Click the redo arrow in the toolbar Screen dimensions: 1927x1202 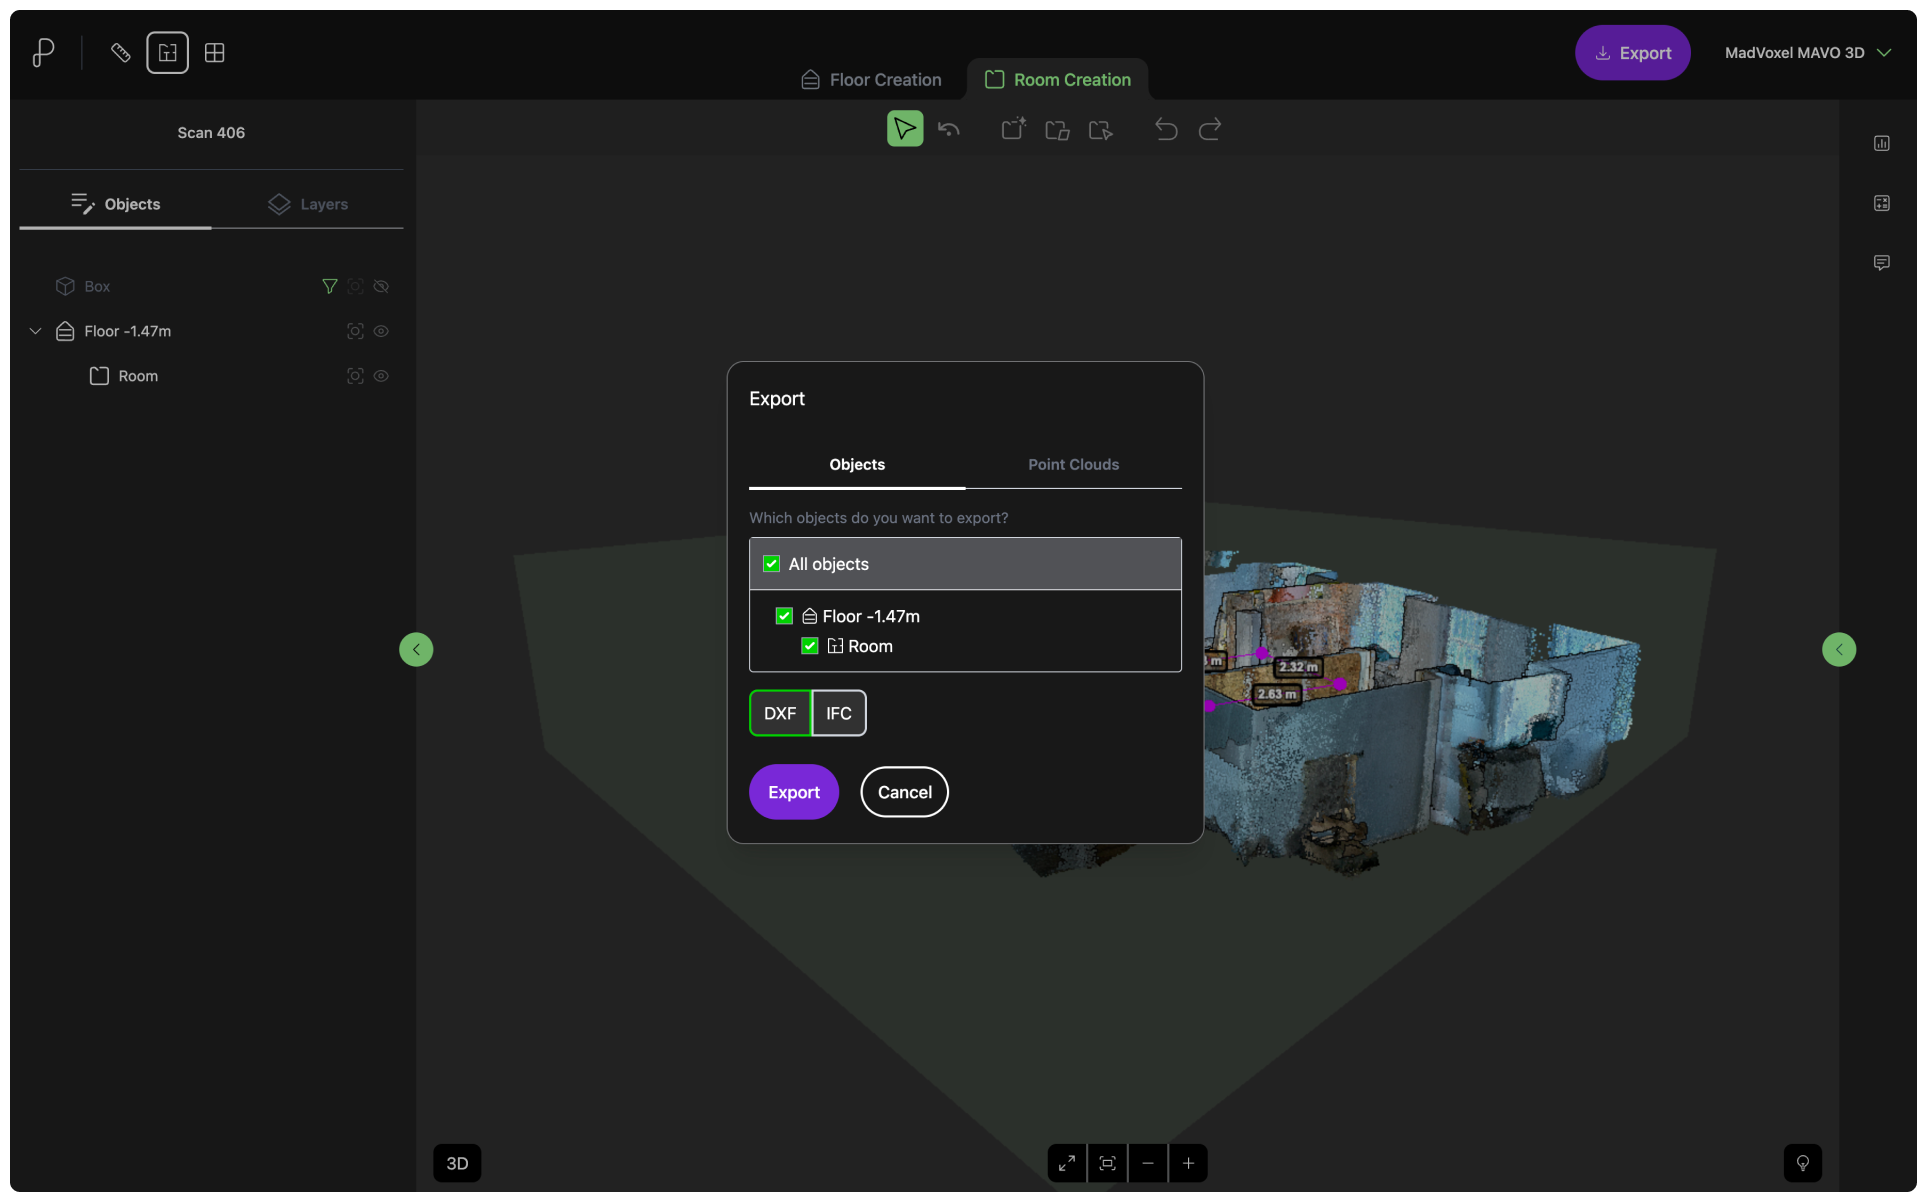point(1209,129)
